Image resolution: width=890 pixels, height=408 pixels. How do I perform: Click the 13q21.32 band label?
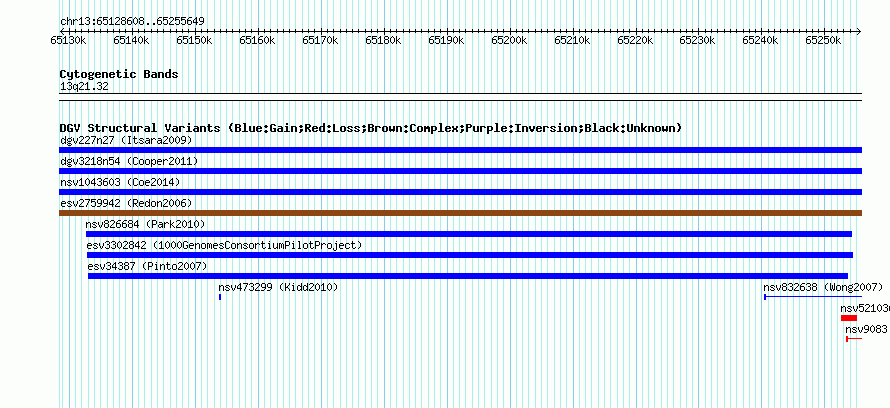[x=84, y=87]
